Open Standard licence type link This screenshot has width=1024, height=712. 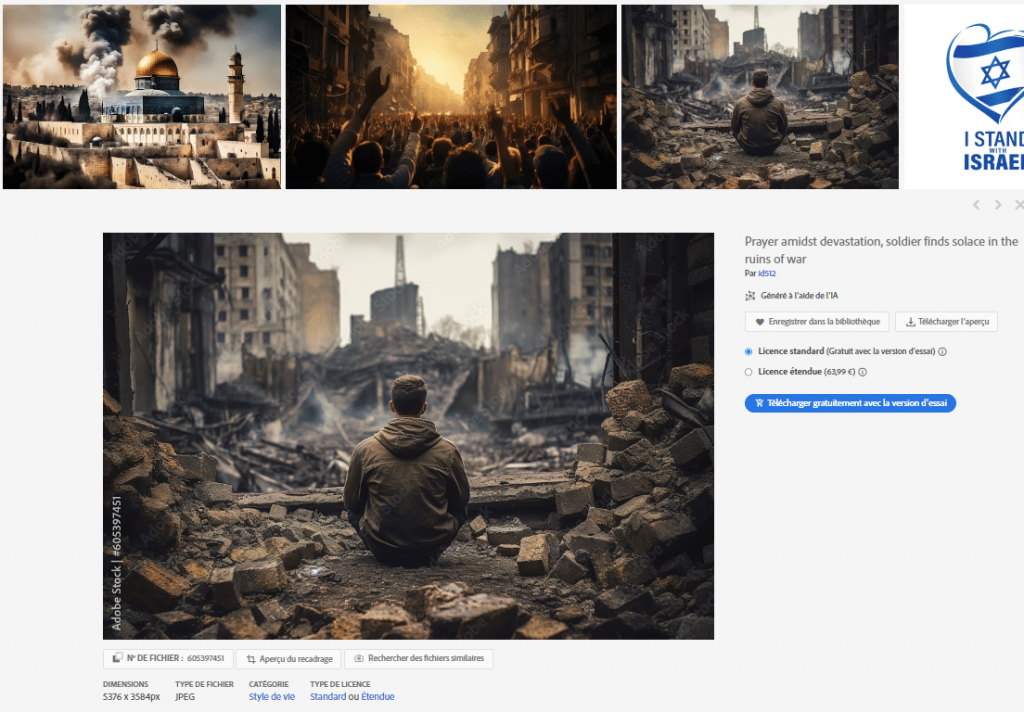click(x=328, y=696)
